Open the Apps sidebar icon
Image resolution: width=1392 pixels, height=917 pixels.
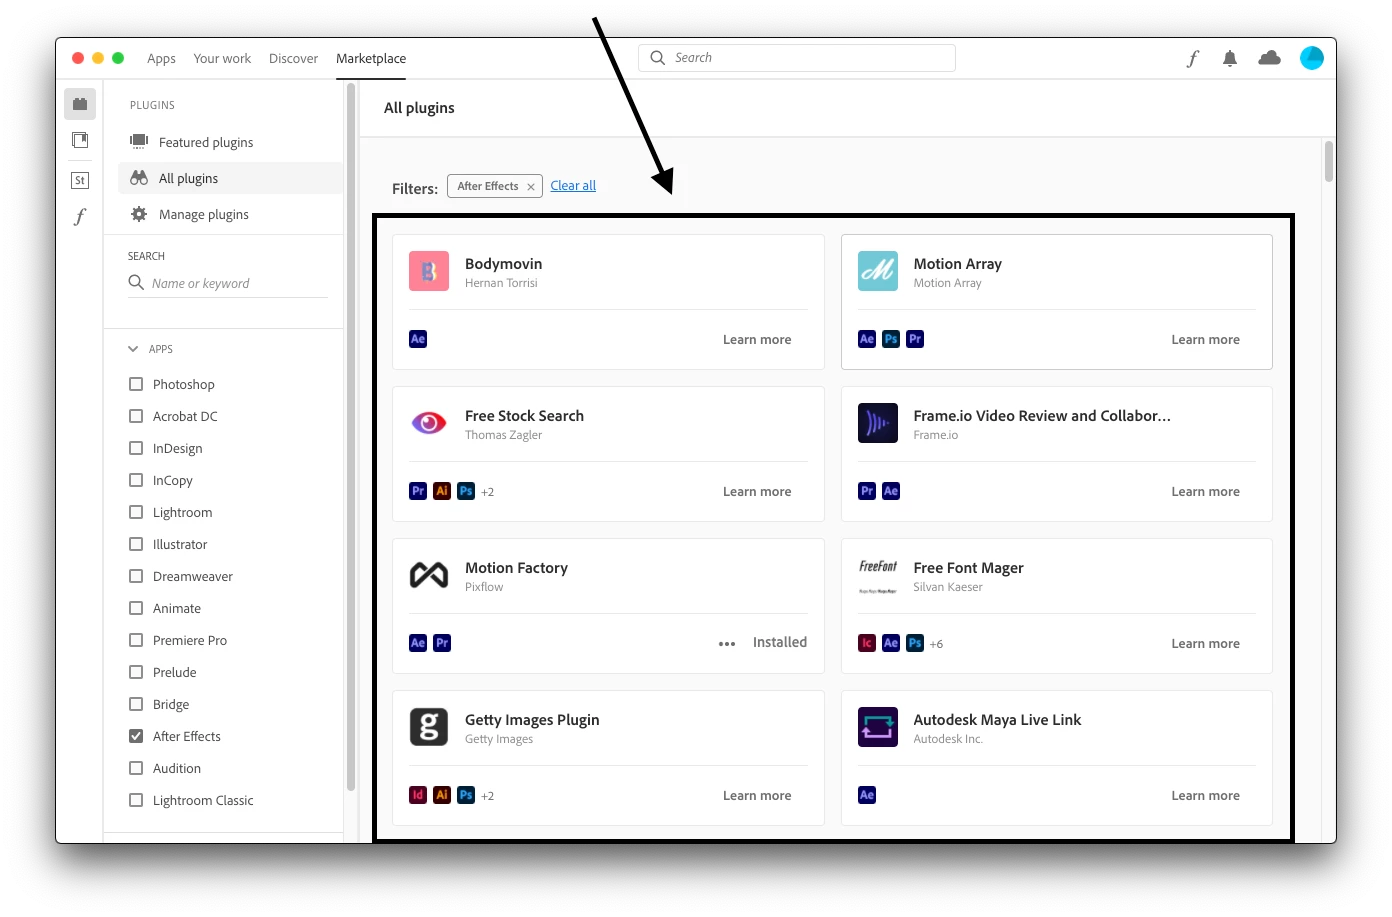click(80, 104)
